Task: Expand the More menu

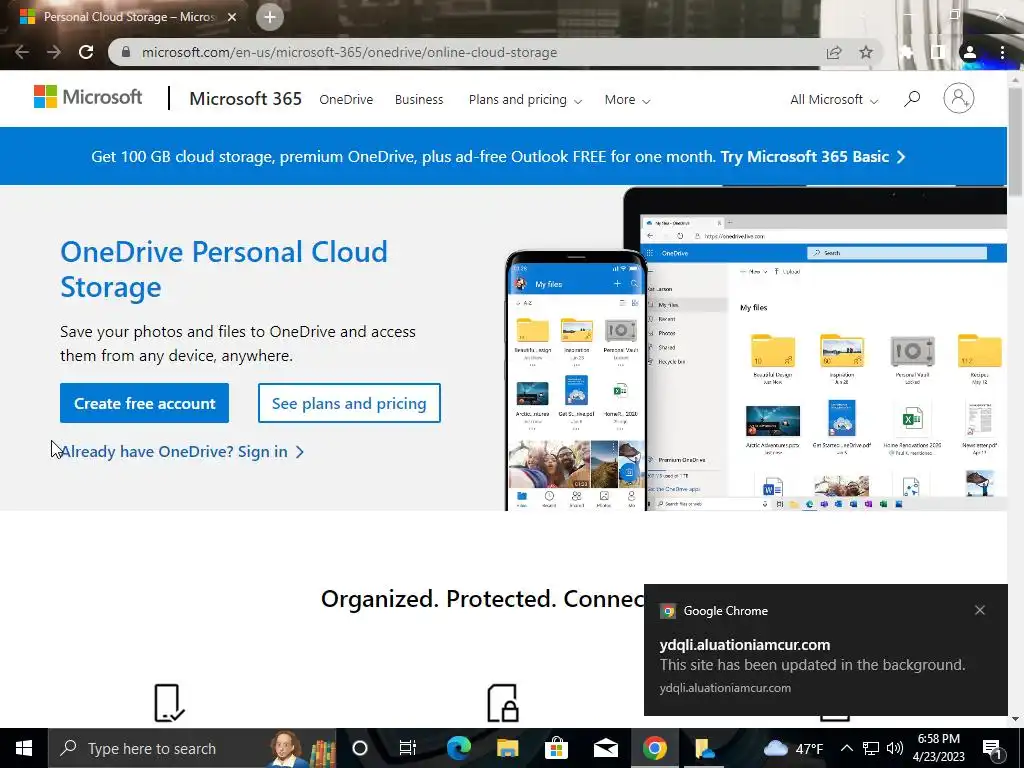Action: [627, 100]
